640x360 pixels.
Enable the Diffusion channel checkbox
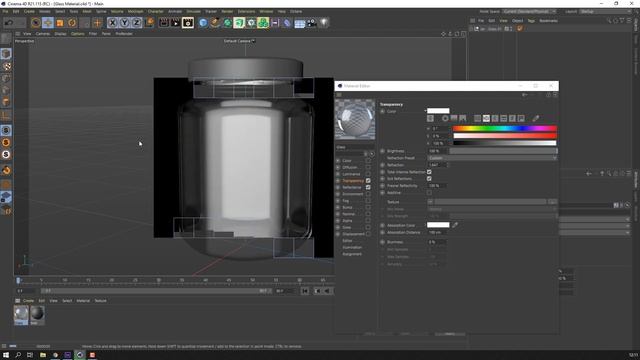[x=368, y=167]
